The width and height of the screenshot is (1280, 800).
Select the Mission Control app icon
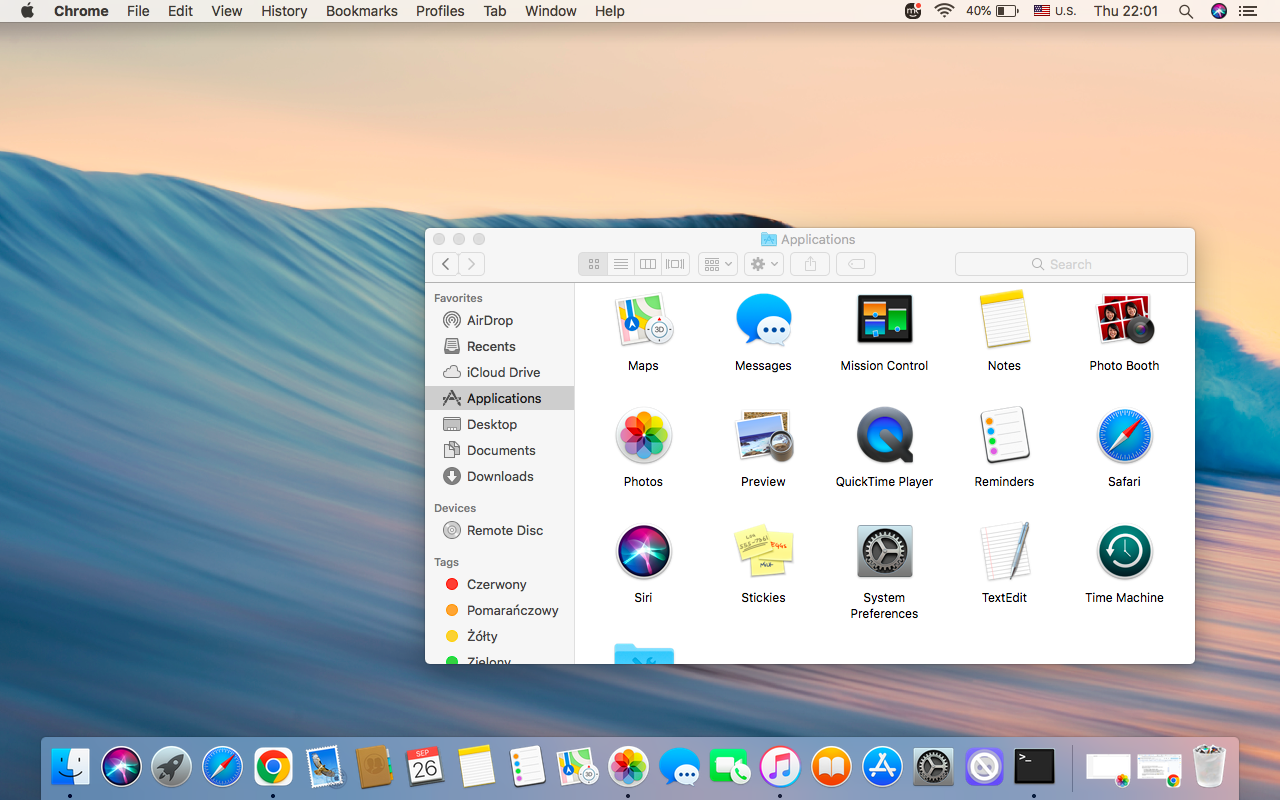point(884,321)
